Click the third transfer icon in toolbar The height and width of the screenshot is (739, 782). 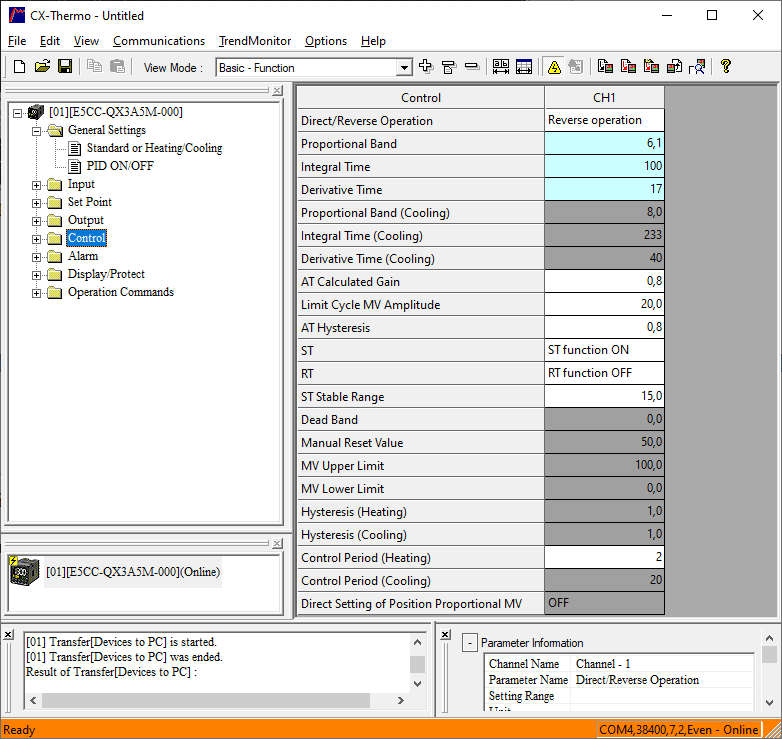[x=651, y=66]
